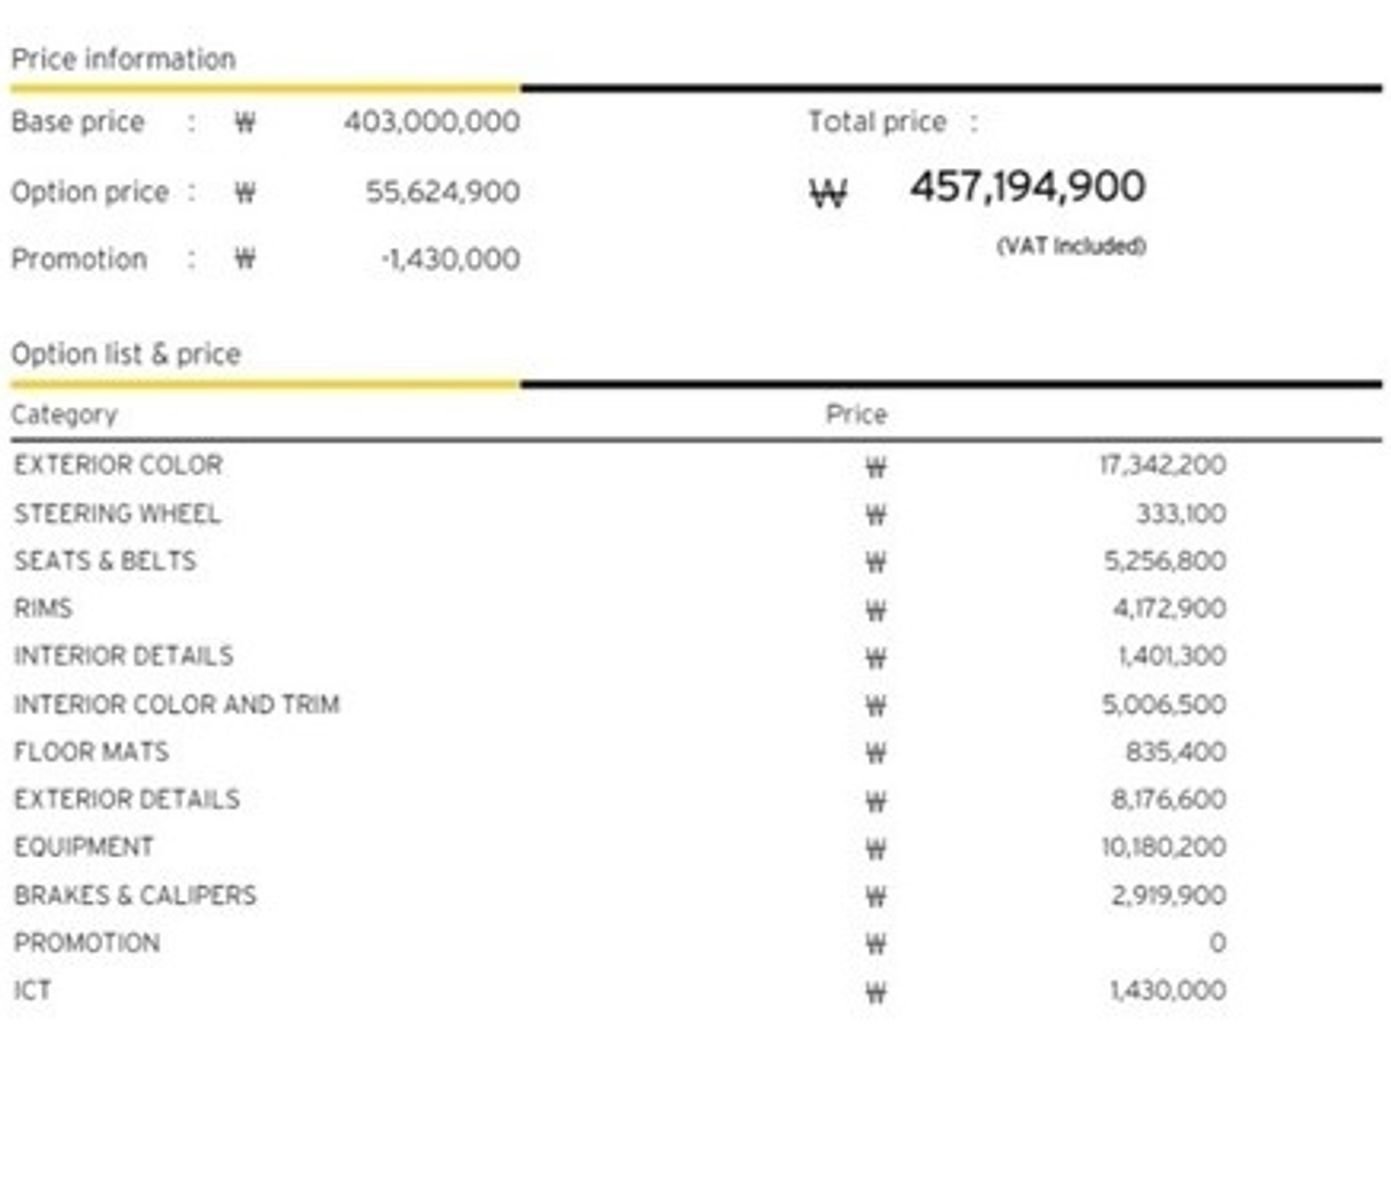Select the Base price value 403,000,000
This screenshot has width=1391, height=1200.
pos(432,122)
